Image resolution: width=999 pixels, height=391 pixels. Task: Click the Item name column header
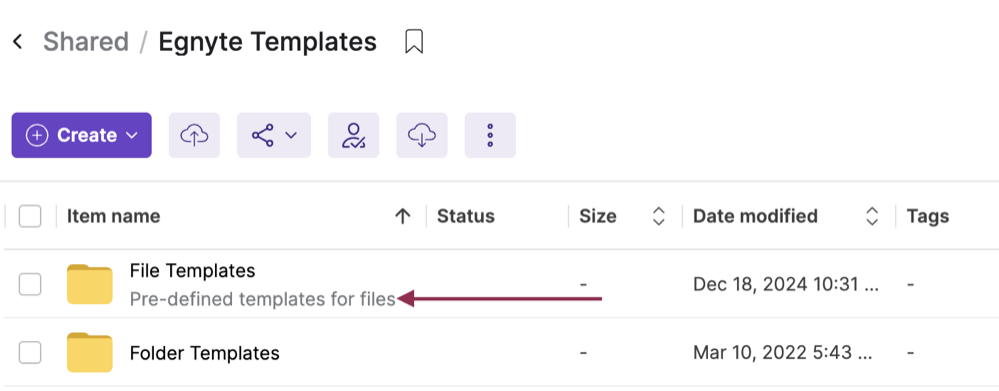[x=113, y=217]
